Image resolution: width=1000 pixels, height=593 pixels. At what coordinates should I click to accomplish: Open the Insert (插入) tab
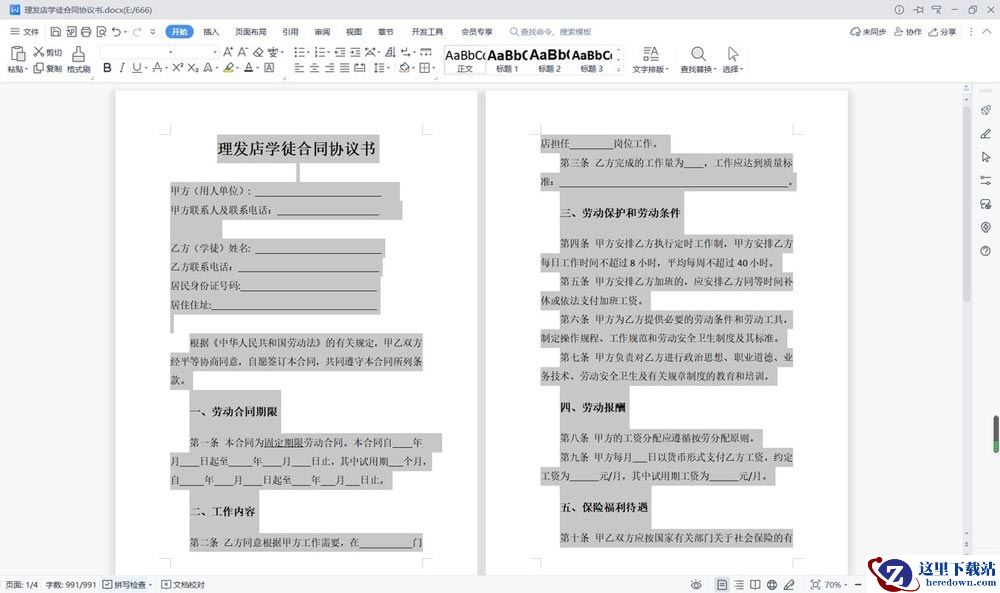pos(211,32)
